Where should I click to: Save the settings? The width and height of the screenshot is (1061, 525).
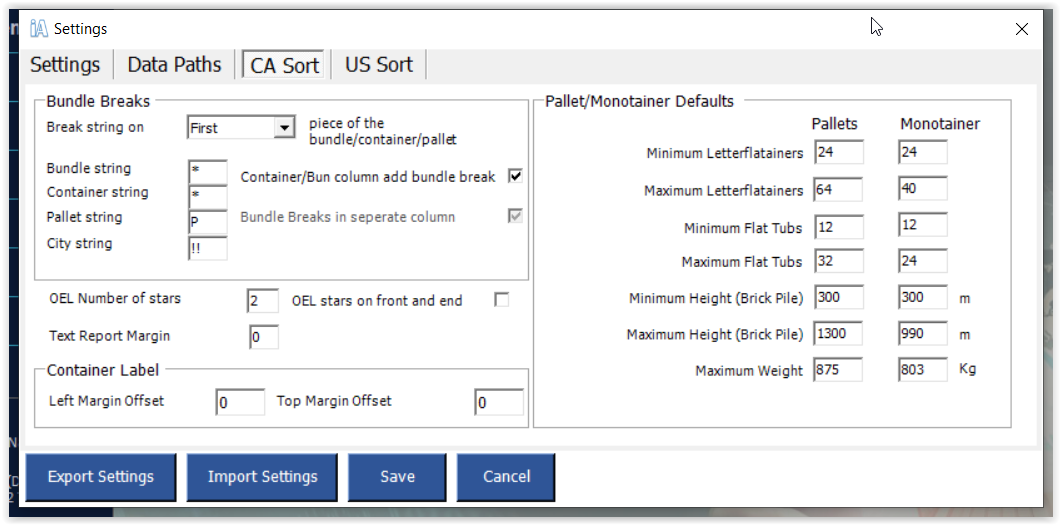[397, 477]
